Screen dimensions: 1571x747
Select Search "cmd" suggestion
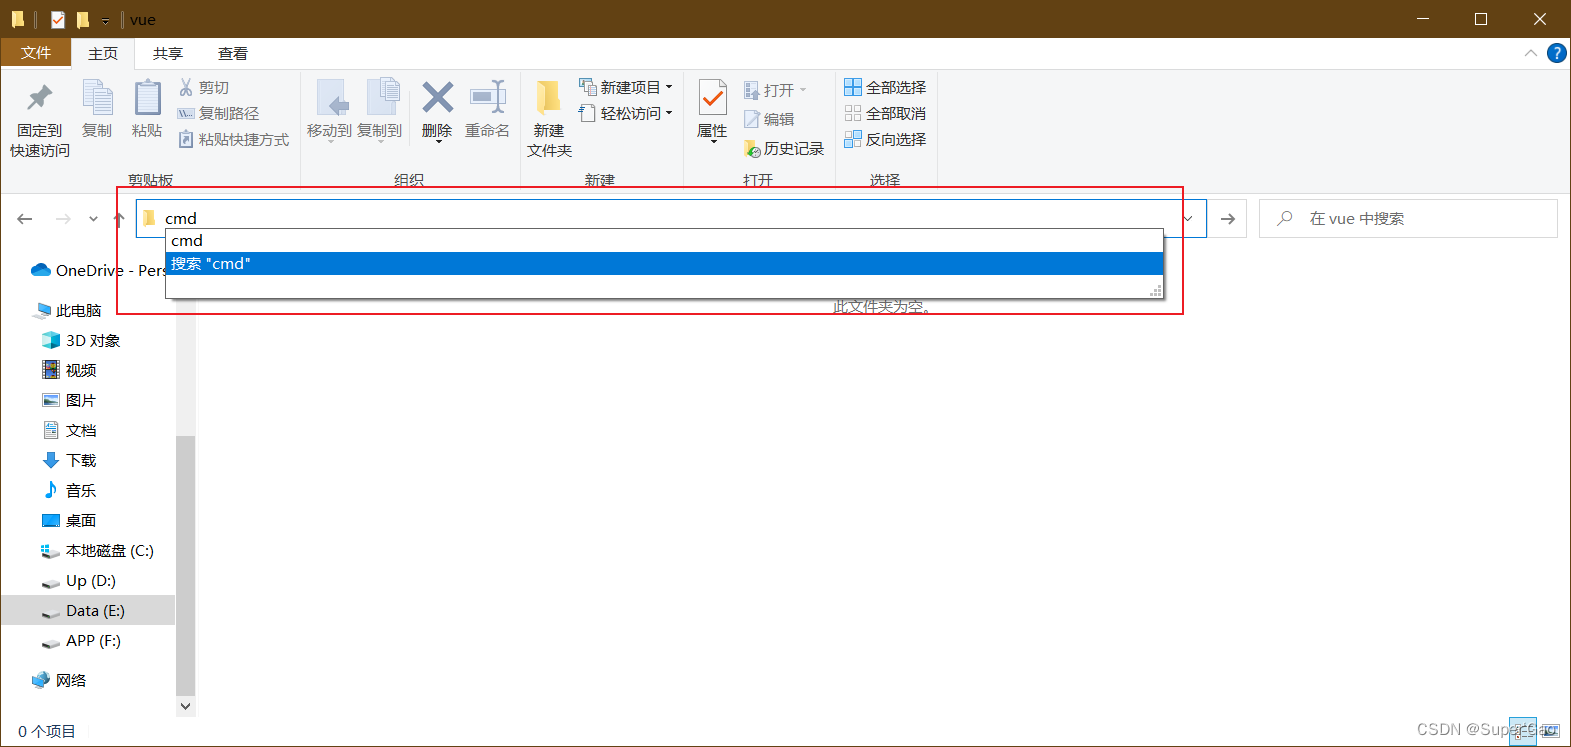click(x=664, y=263)
